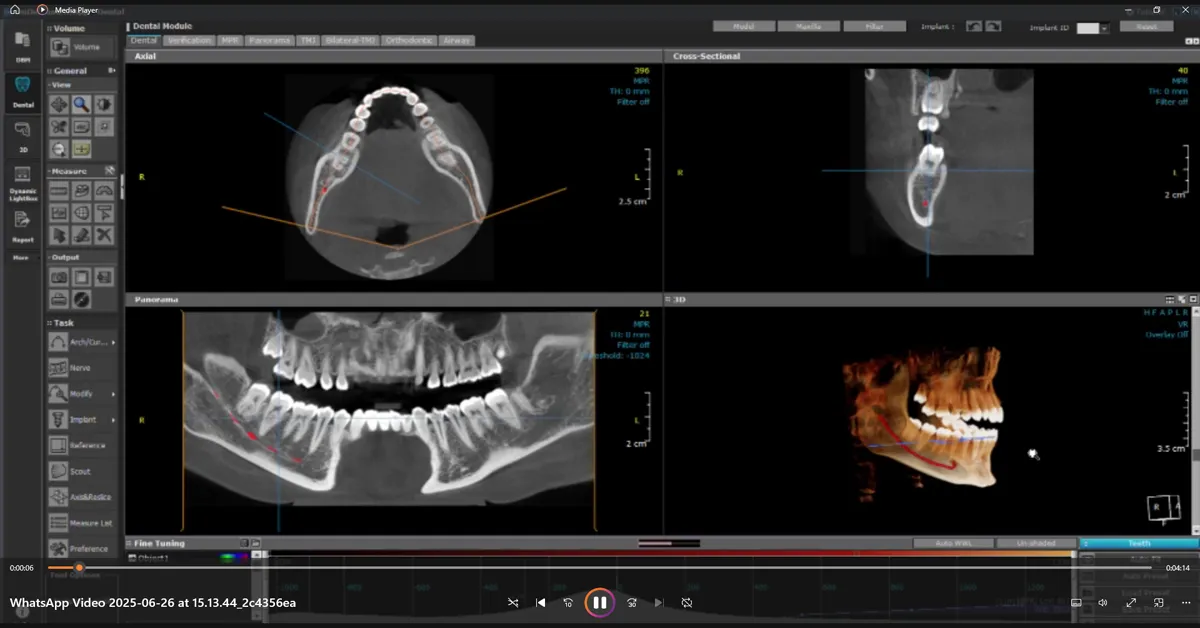Expand the Arch/Curve task submenu
Screen dimensions: 1200x628
pyautogui.click(x=113, y=343)
